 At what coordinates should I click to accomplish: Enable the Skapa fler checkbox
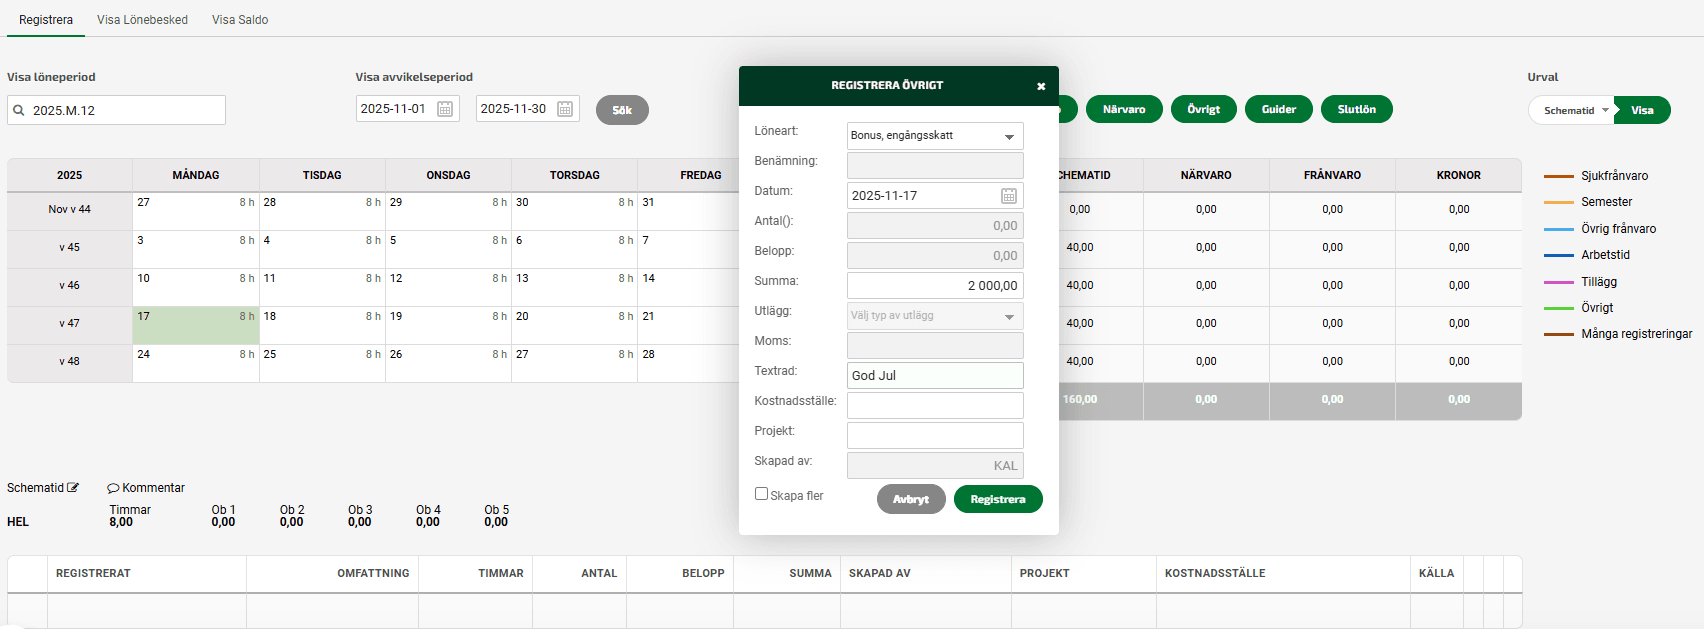pyautogui.click(x=761, y=494)
